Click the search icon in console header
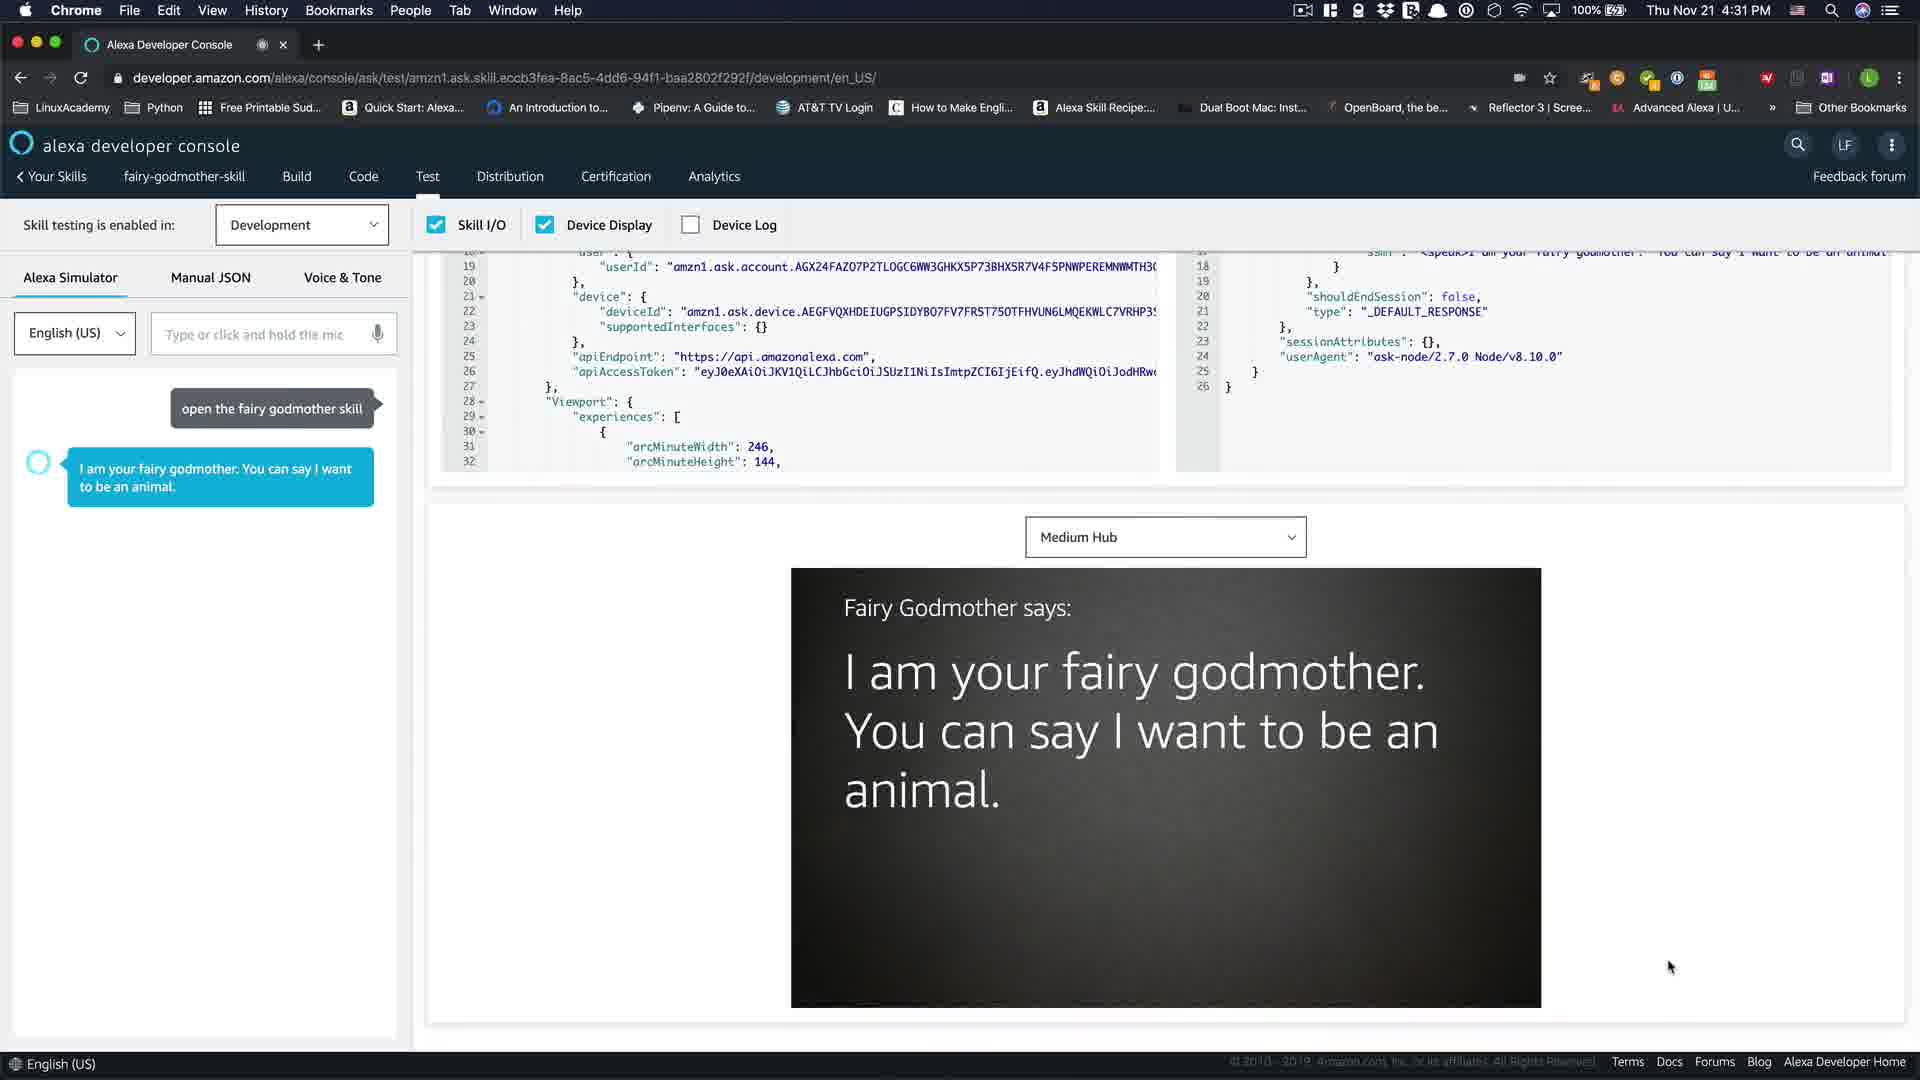Viewport: 1920px width, 1080px height. coord(1797,145)
